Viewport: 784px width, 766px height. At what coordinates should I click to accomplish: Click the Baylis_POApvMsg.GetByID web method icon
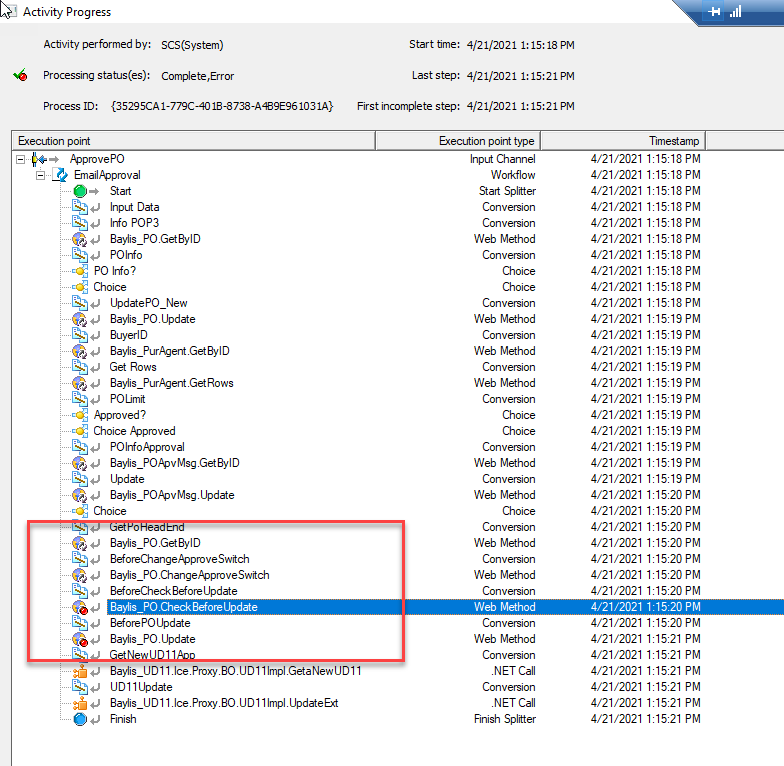[80, 463]
